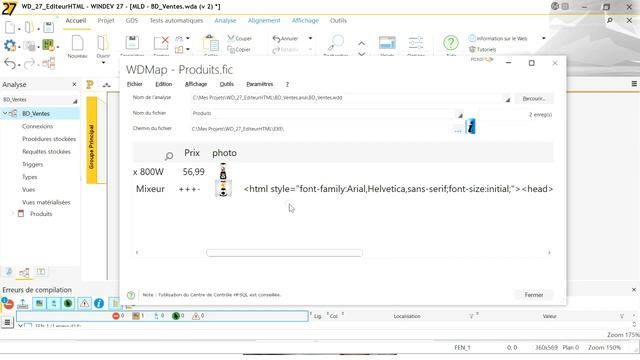The image size is (640, 360).
Task: Select the Produits item in the Analyse tree
Action: (41, 213)
